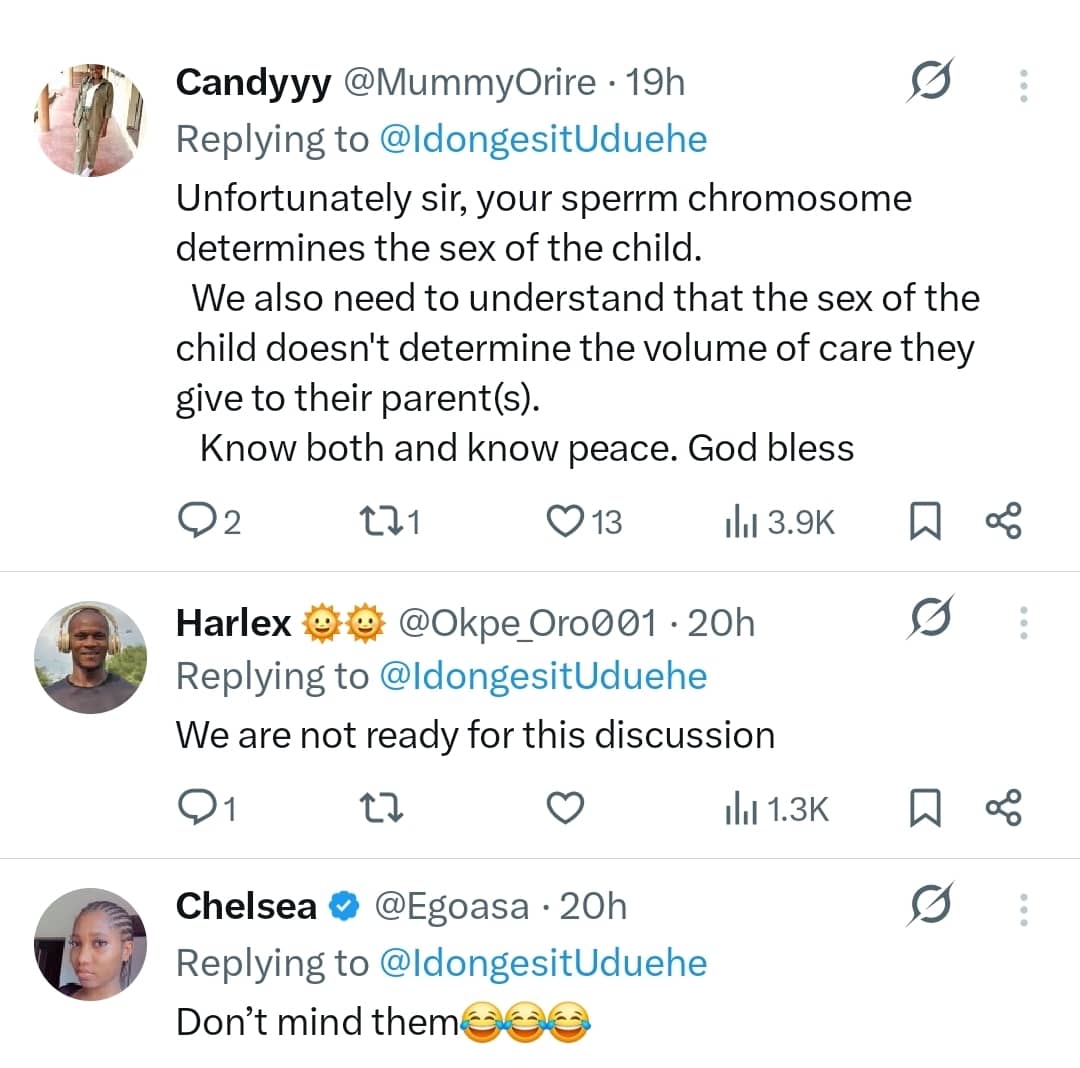This screenshot has height=1068, width=1080.
Task: Open the 19h timestamp on Candyyy's tweet
Action: (655, 83)
